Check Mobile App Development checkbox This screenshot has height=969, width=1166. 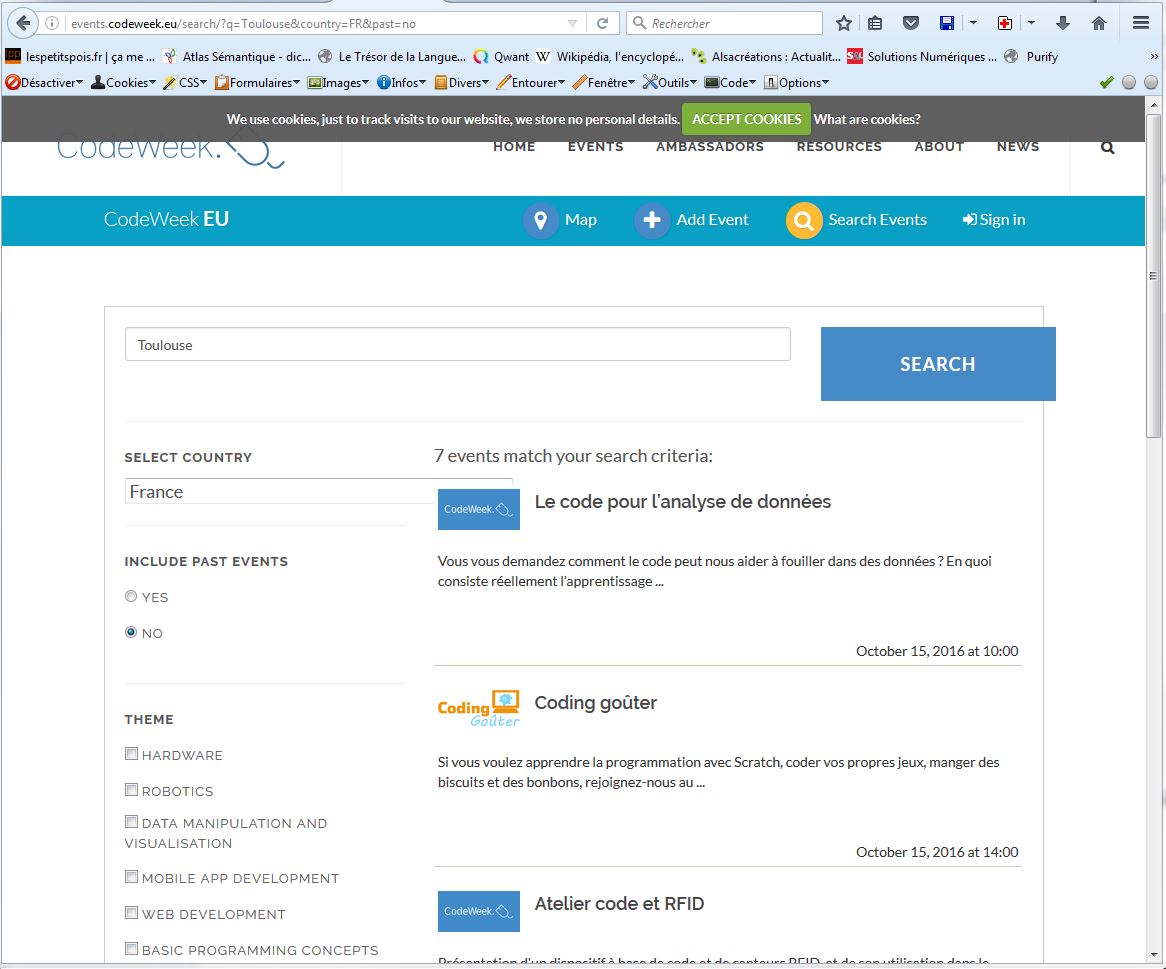point(132,876)
